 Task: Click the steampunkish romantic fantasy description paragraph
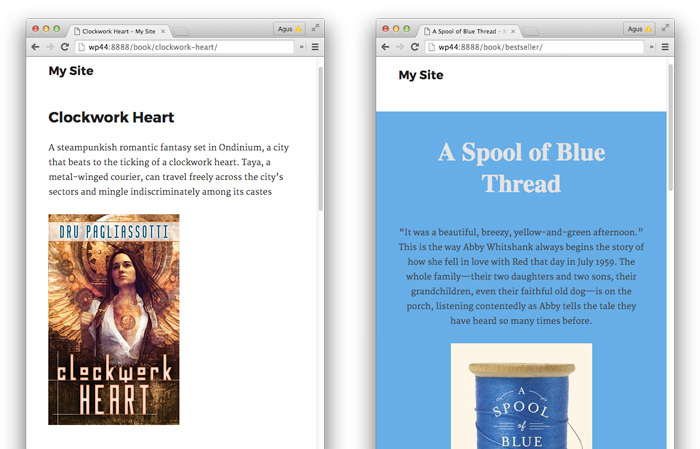tap(169, 170)
